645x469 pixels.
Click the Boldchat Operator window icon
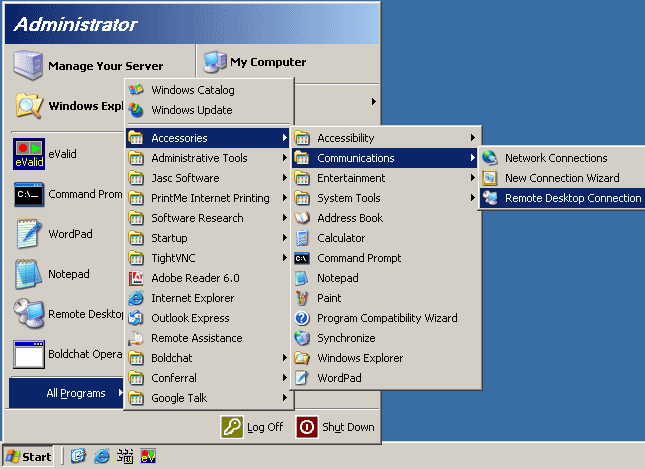click(29, 354)
